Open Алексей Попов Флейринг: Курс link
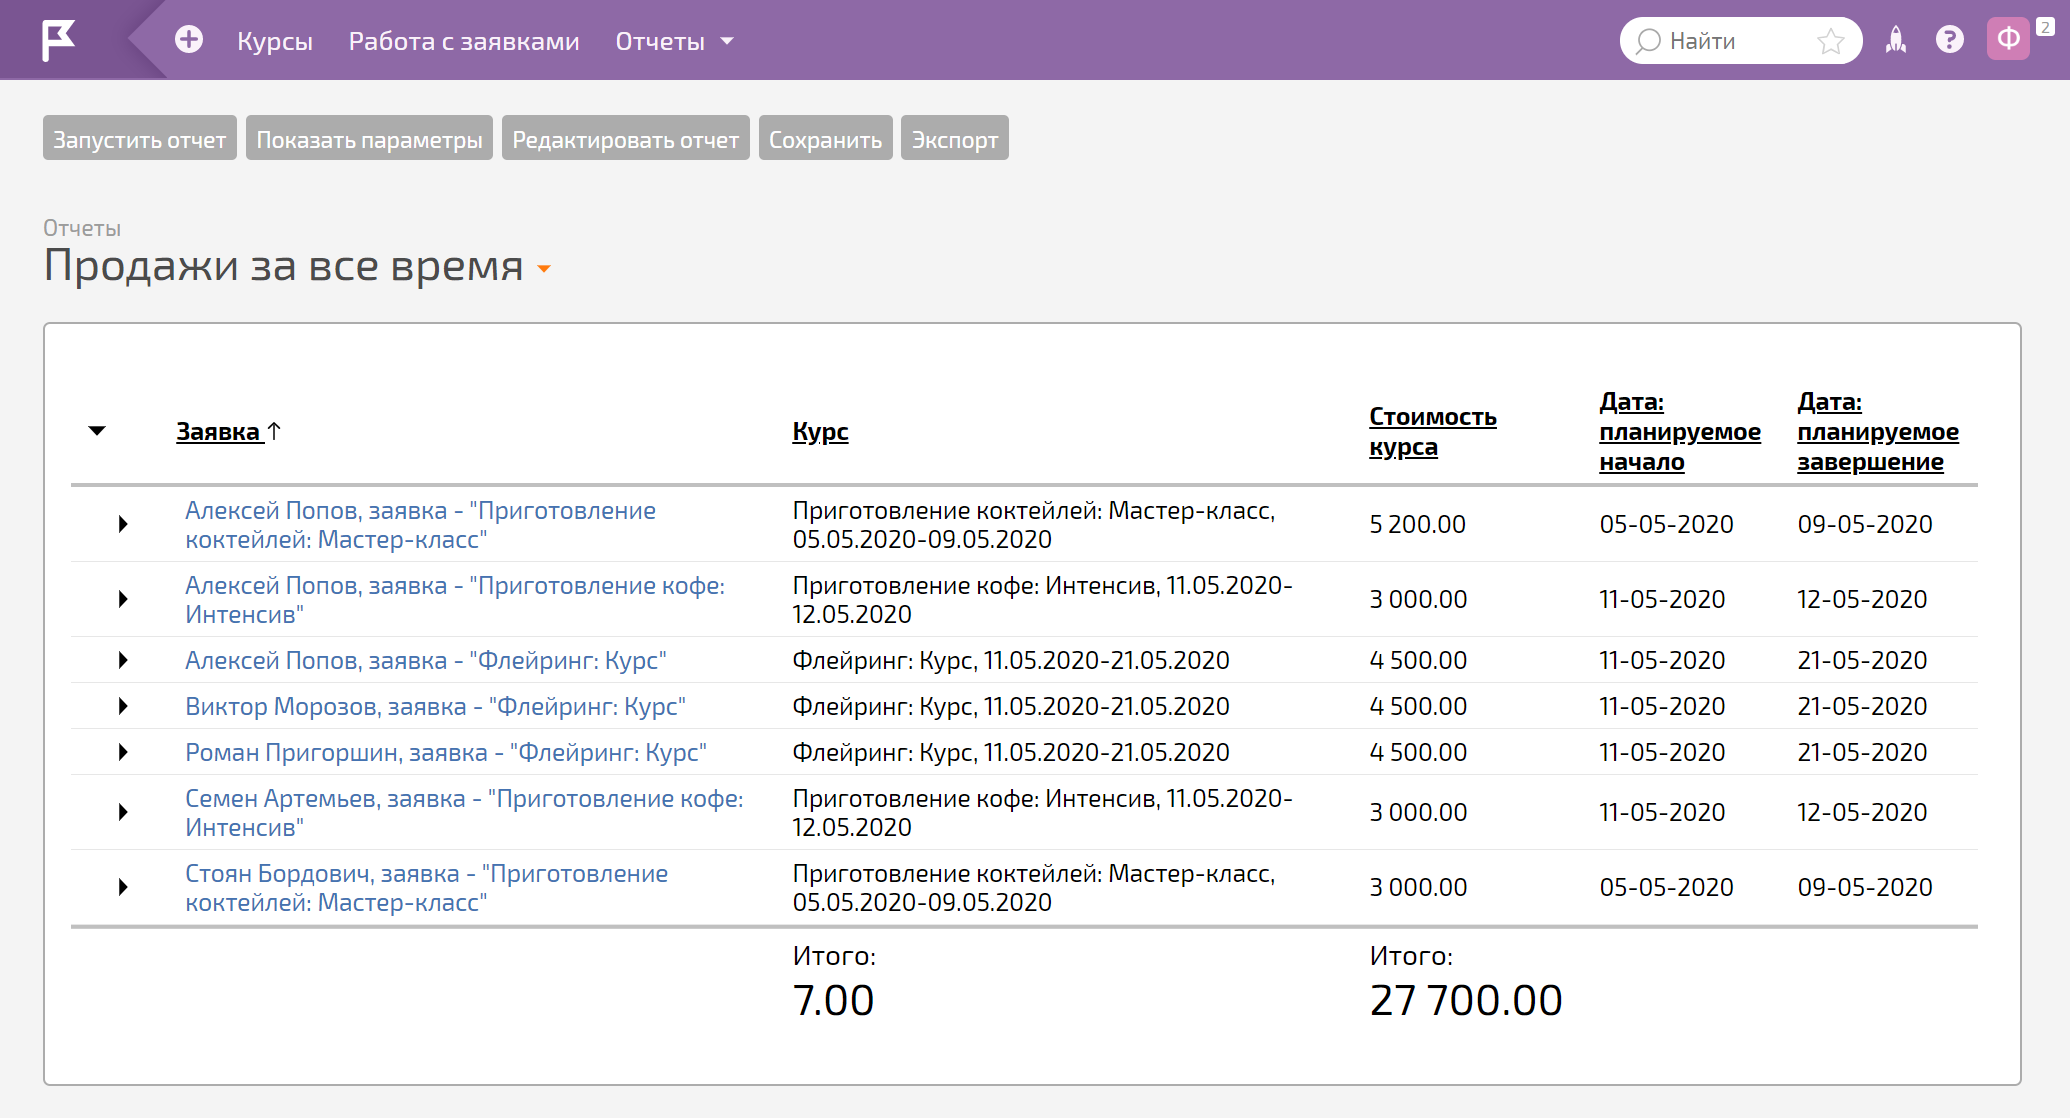This screenshot has width=2070, height=1118. [426, 660]
